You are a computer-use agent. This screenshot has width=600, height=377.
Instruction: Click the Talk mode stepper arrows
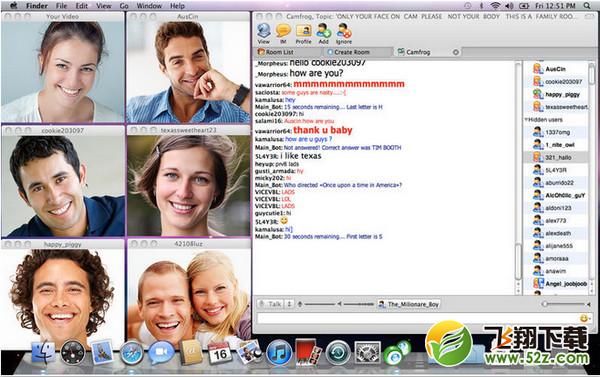[x=290, y=304]
